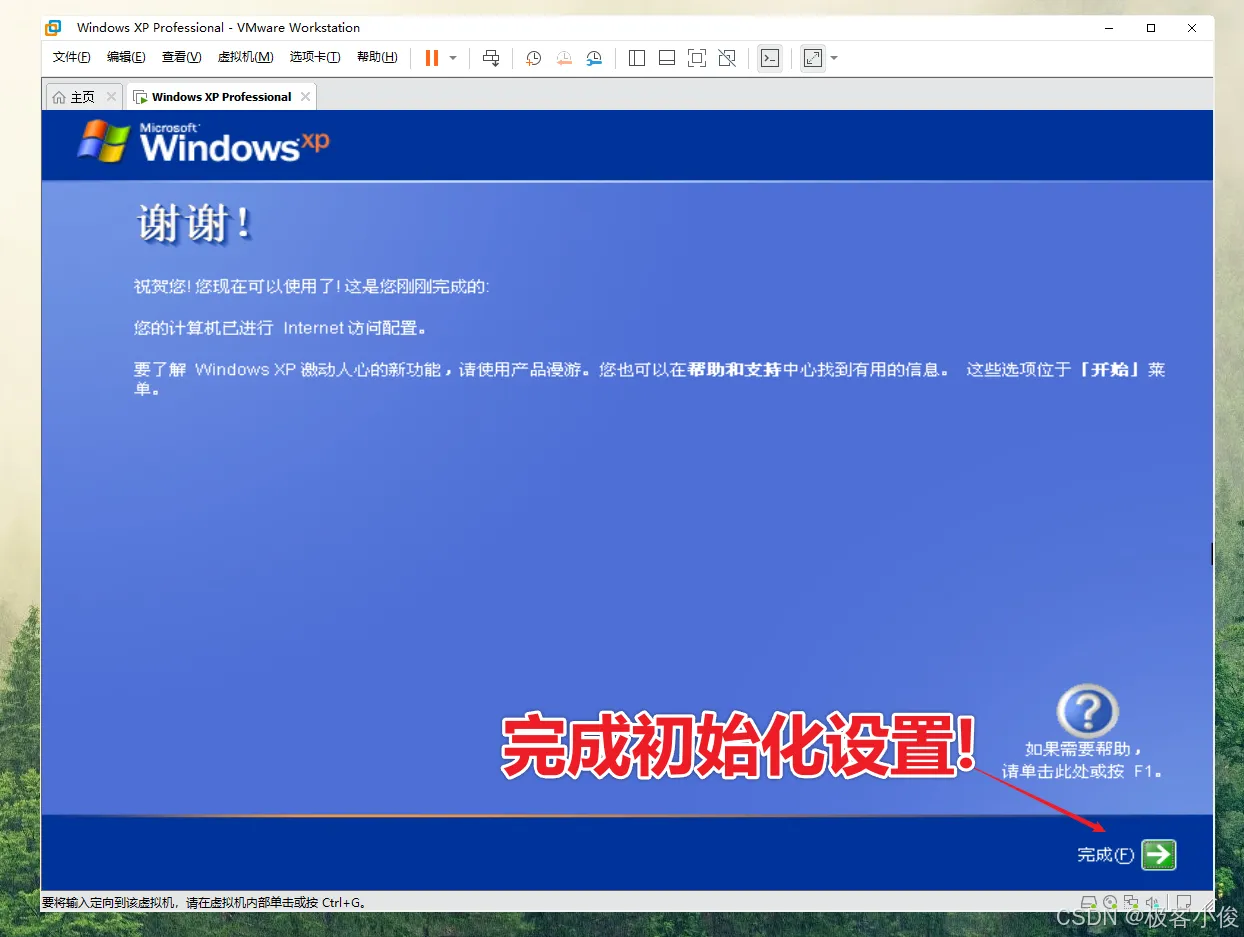
Task: Maximize the VMware Workstation window
Action: pyautogui.click(x=1151, y=28)
